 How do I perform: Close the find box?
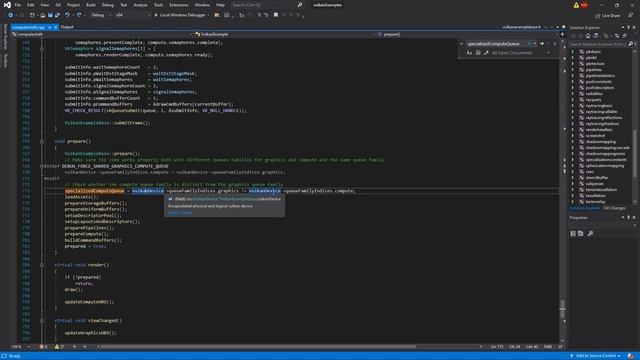coord(554,44)
